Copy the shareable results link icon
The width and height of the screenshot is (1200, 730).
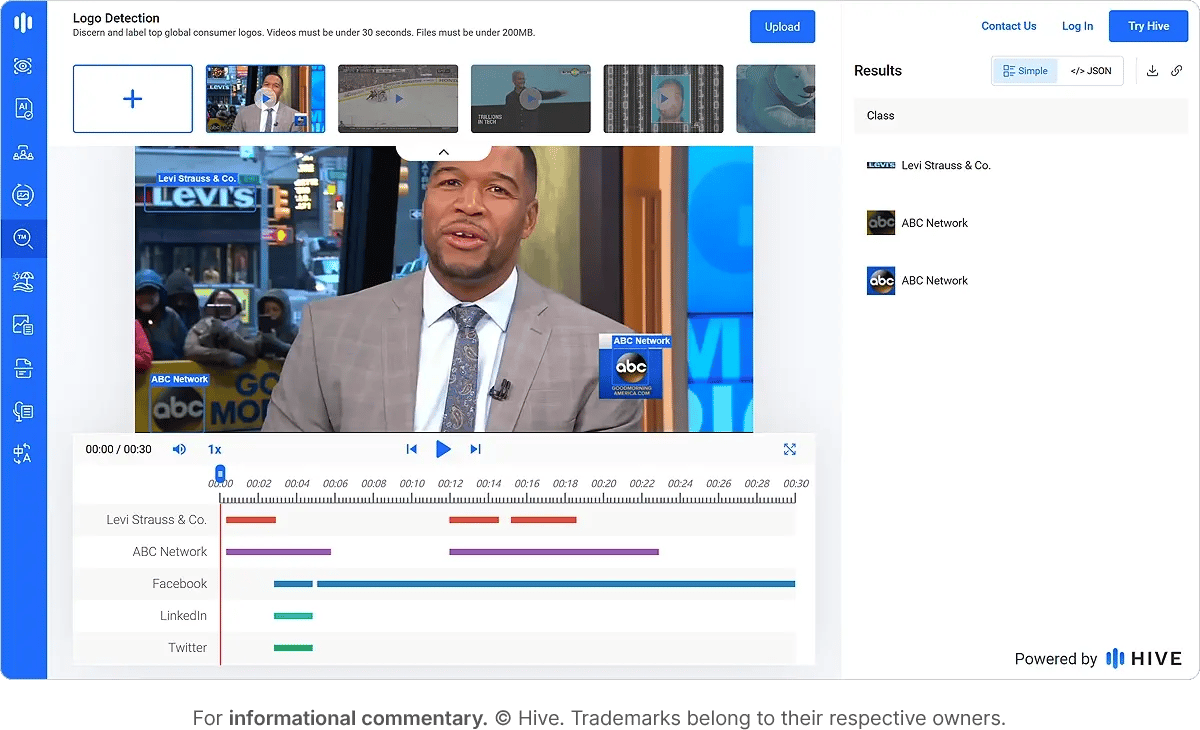pyautogui.click(x=1177, y=70)
